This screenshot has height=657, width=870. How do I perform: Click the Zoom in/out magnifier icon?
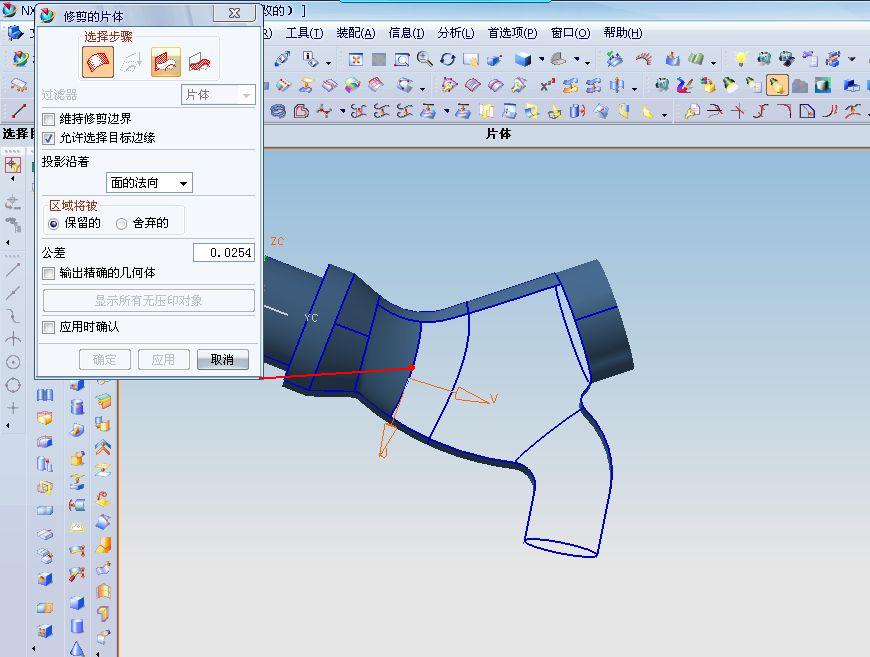424,59
